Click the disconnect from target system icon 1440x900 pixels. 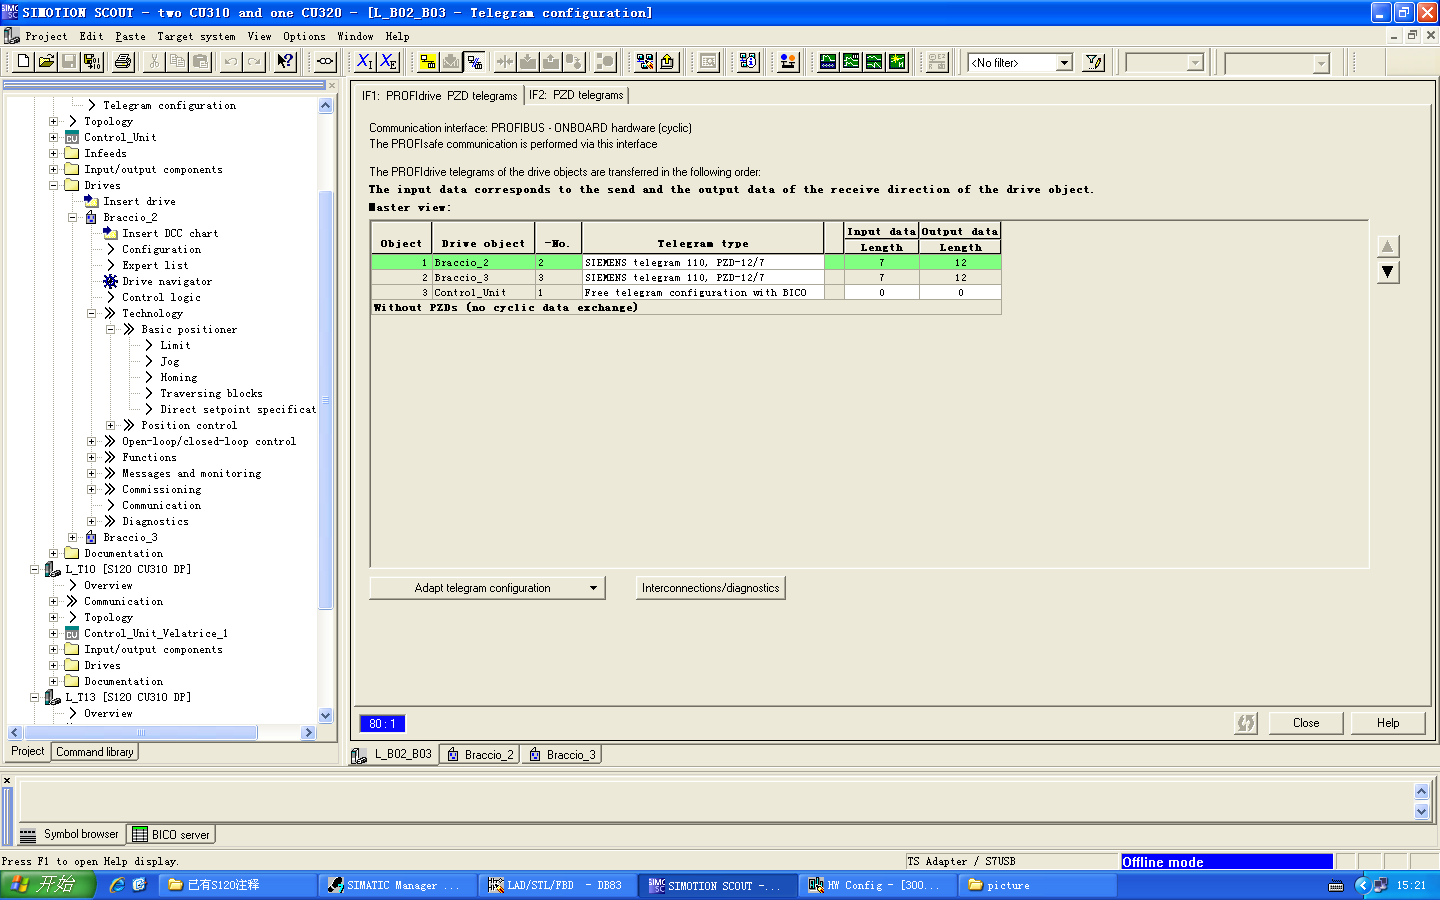474,62
